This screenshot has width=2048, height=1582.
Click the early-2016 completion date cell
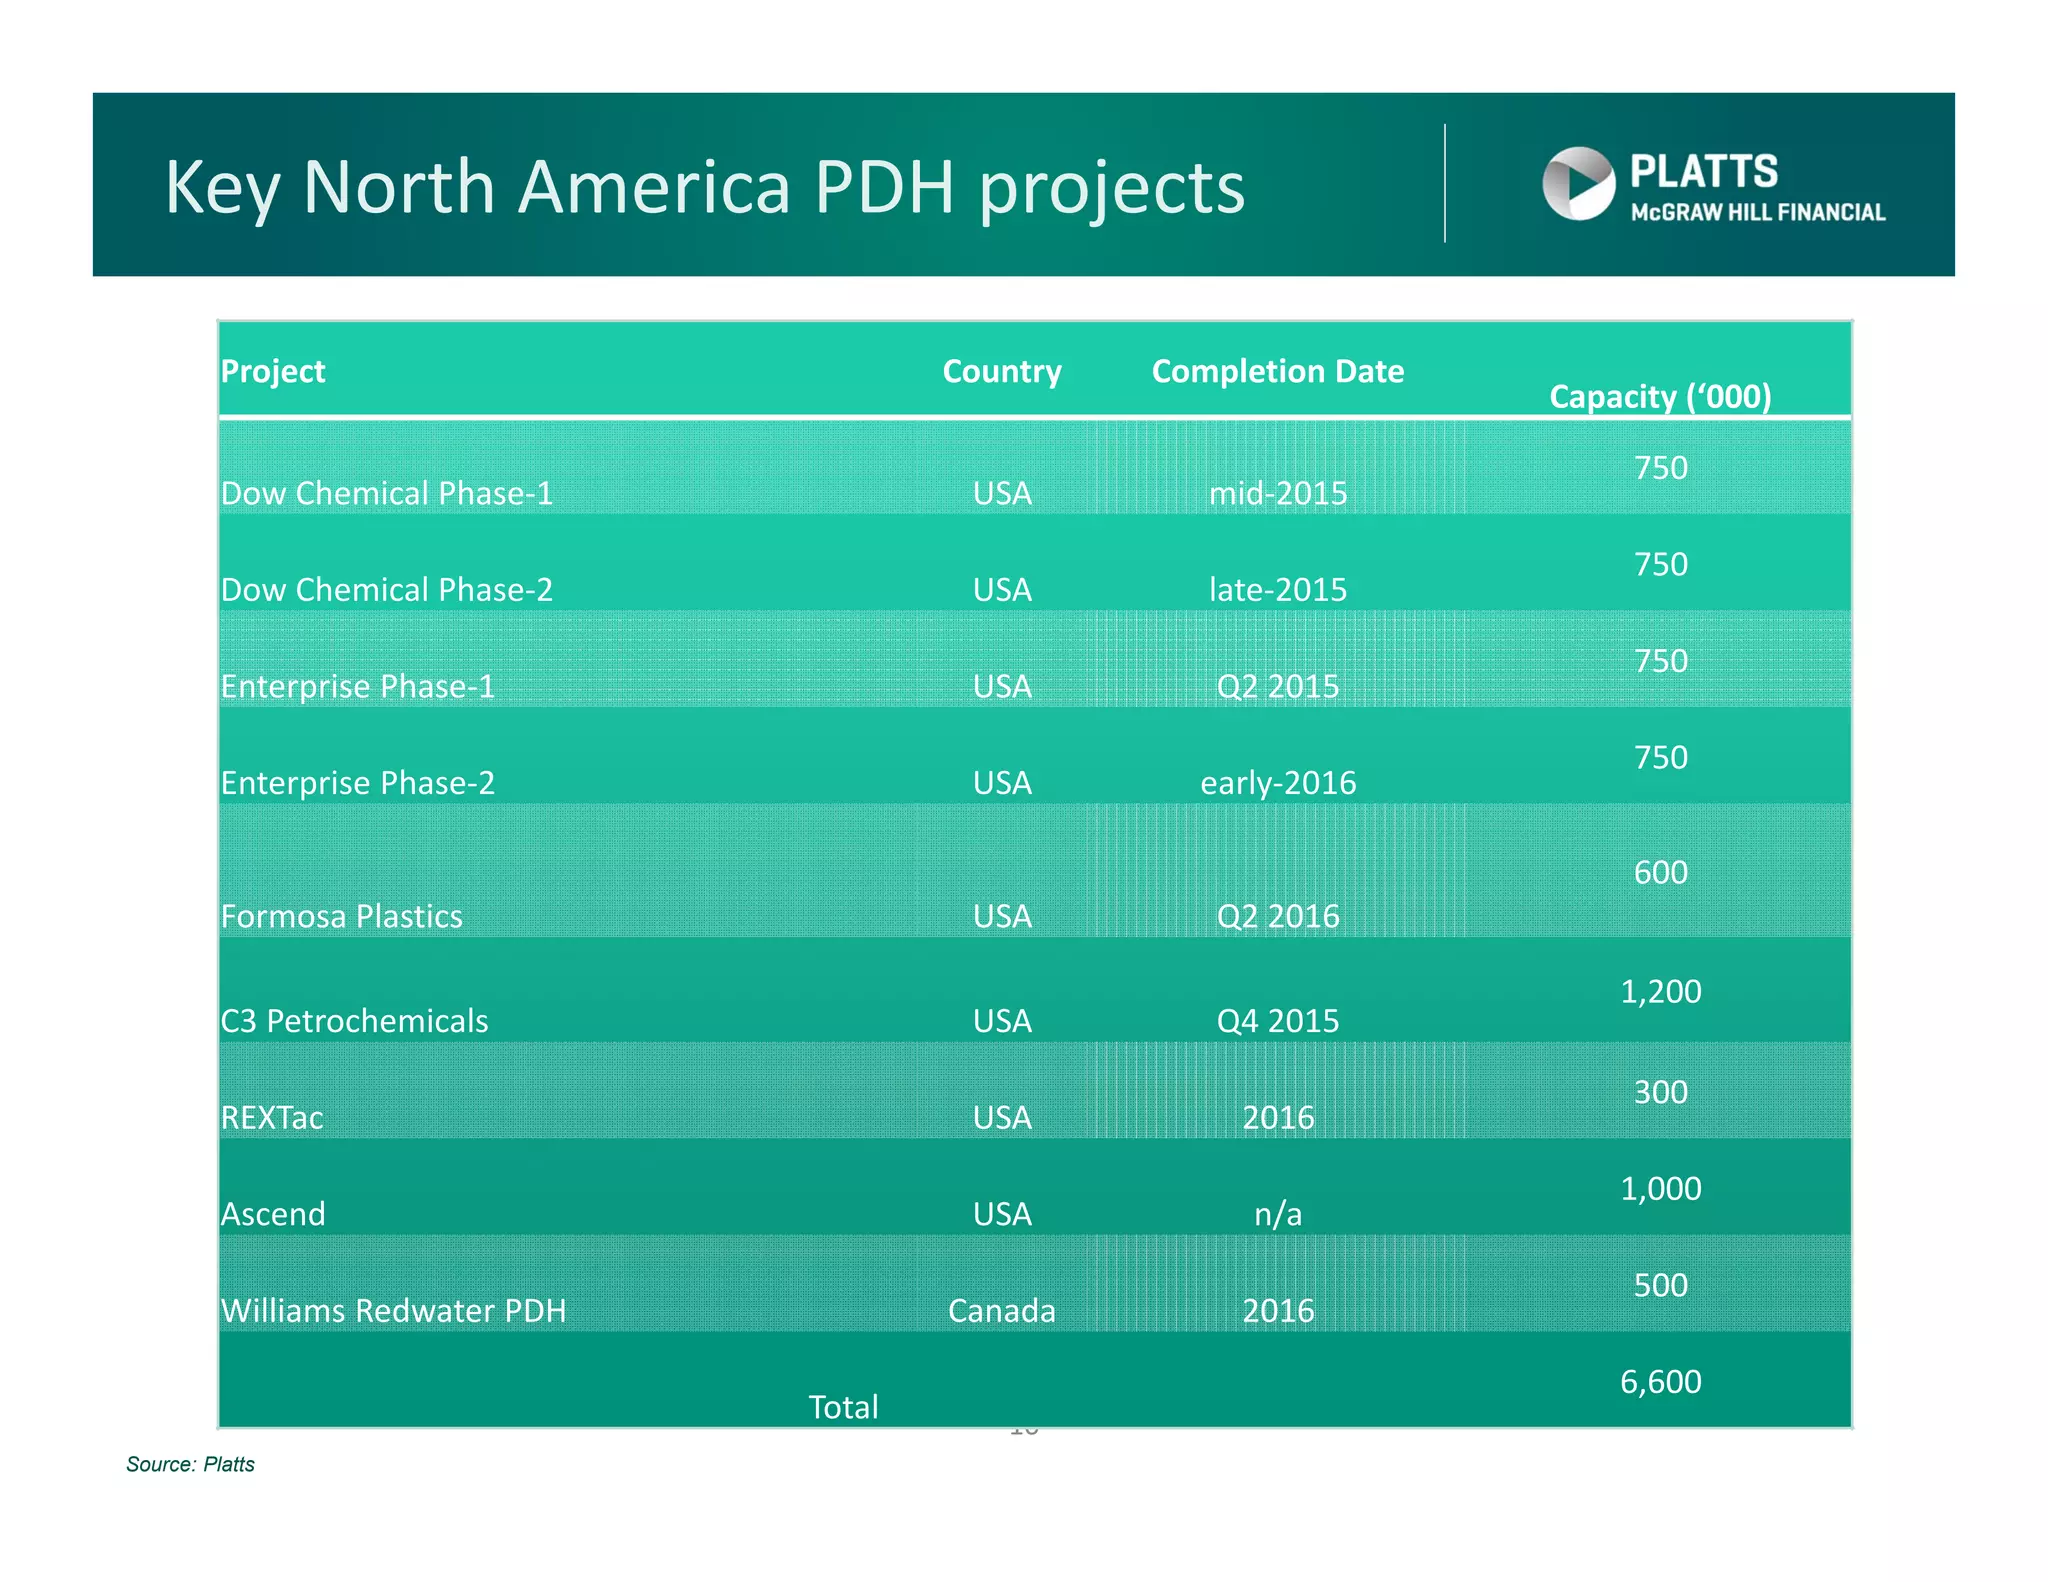pyautogui.click(x=1277, y=782)
